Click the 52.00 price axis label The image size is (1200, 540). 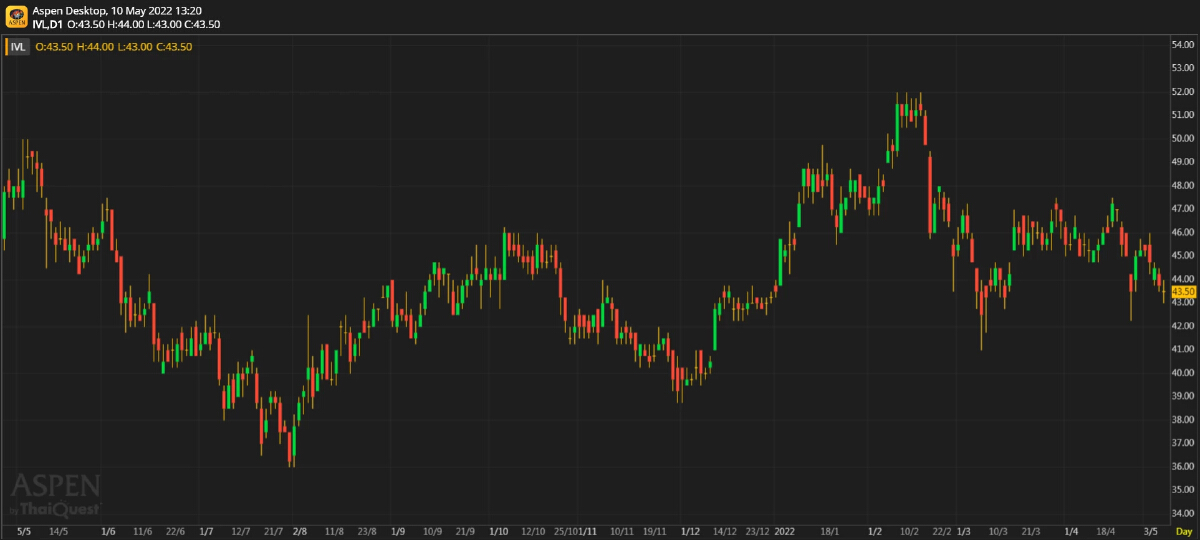[x=1184, y=92]
